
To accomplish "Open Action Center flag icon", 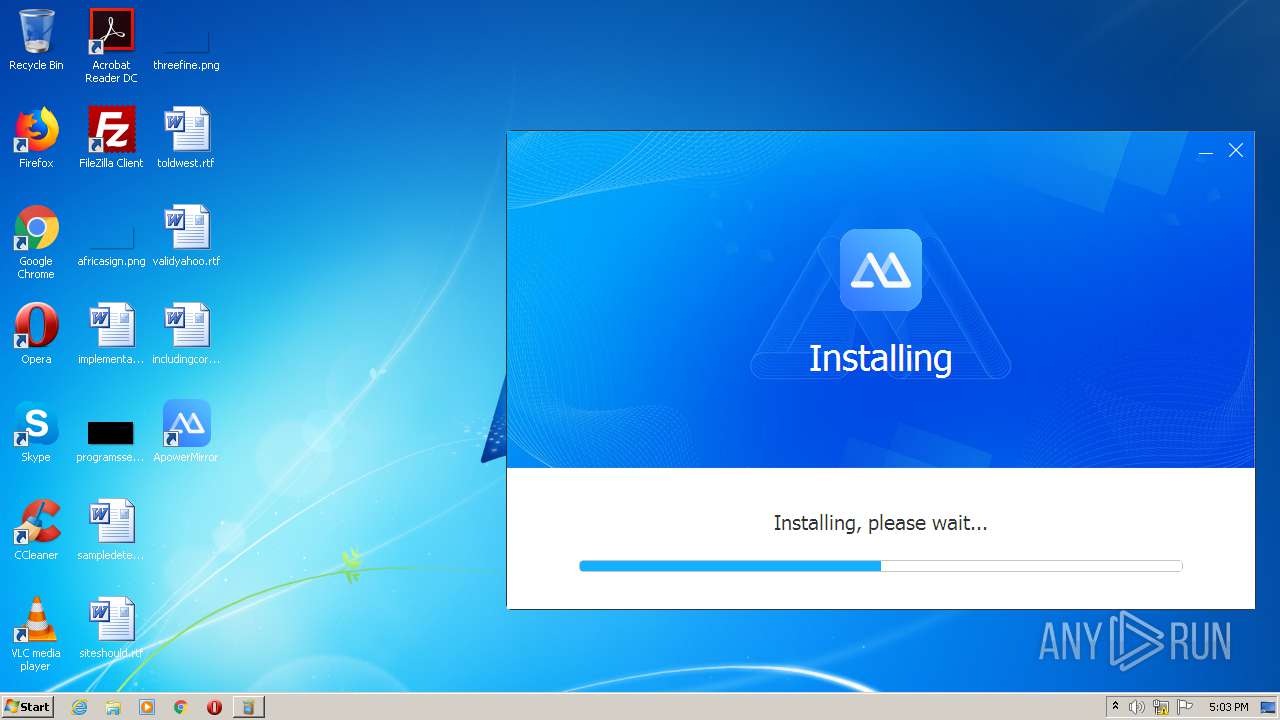I will pos(1185,707).
